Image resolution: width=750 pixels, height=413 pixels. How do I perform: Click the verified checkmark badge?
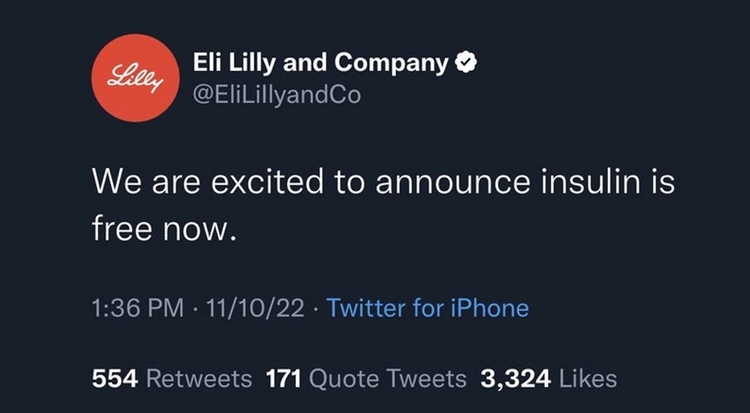466,63
